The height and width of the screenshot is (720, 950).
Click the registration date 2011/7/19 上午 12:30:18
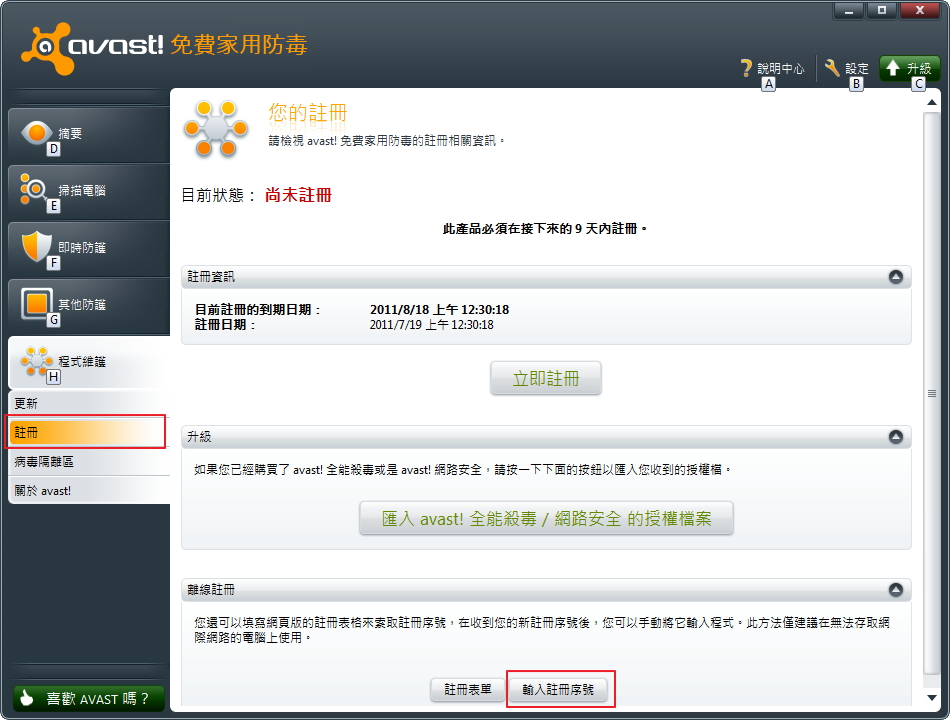click(431, 325)
